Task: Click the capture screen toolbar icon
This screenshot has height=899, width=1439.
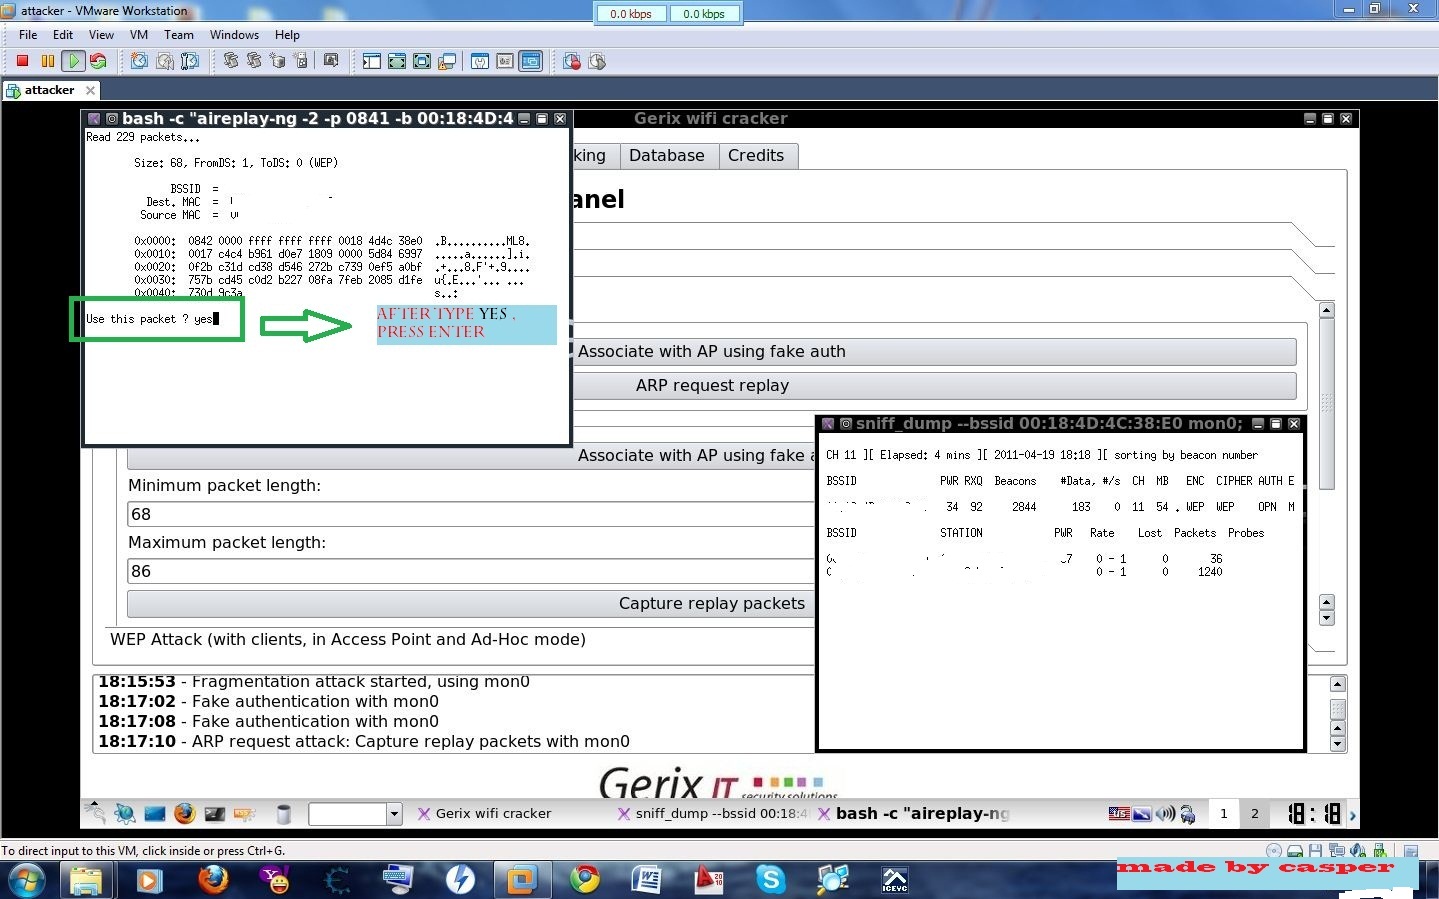Action: pos(331,61)
